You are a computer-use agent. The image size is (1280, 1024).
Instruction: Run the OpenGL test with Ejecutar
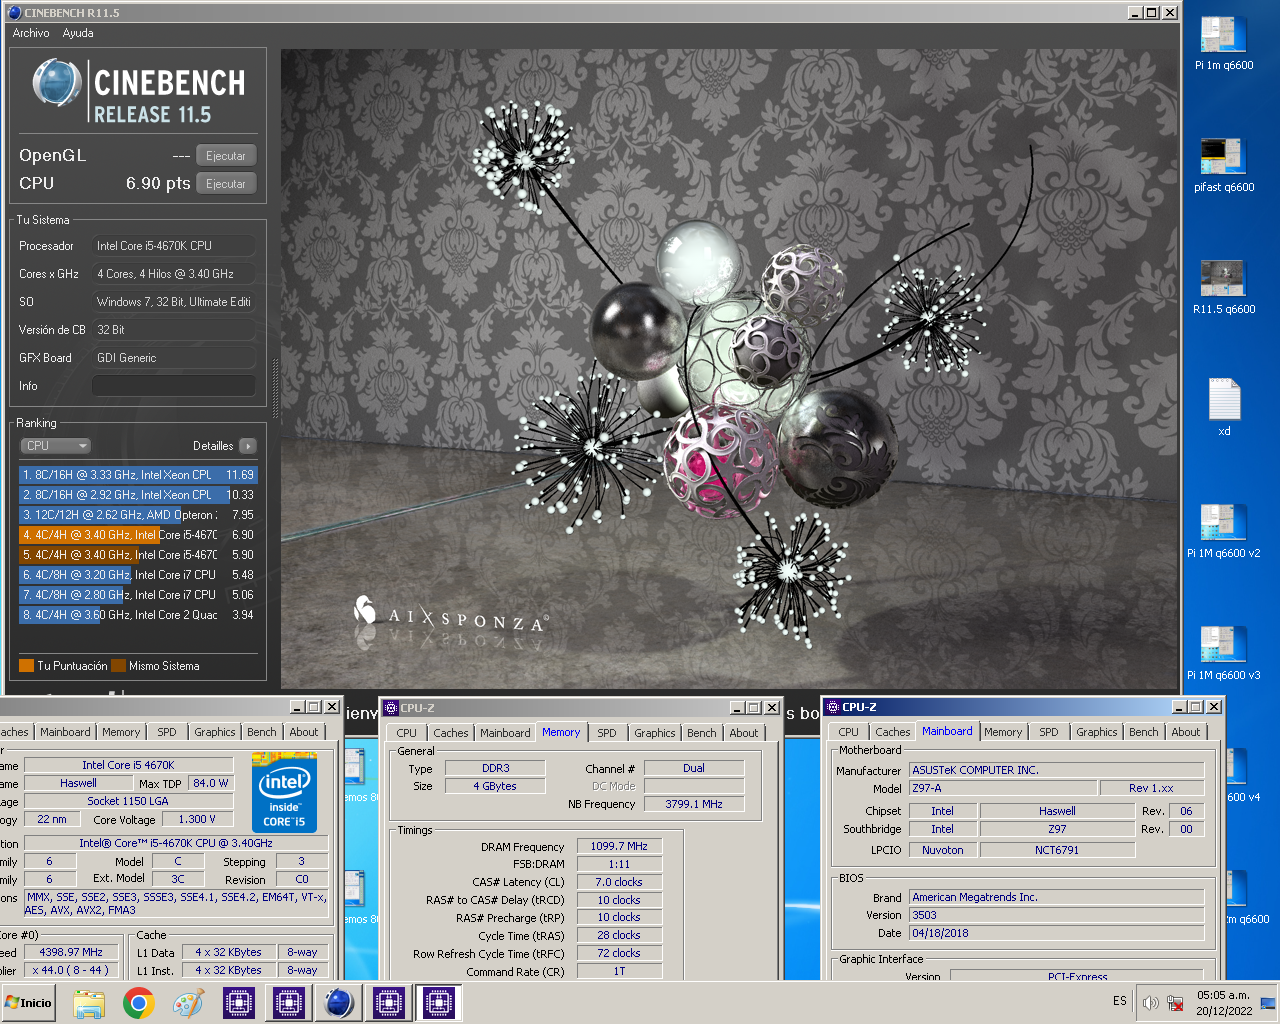pyautogui.click(x=226, y=156)
